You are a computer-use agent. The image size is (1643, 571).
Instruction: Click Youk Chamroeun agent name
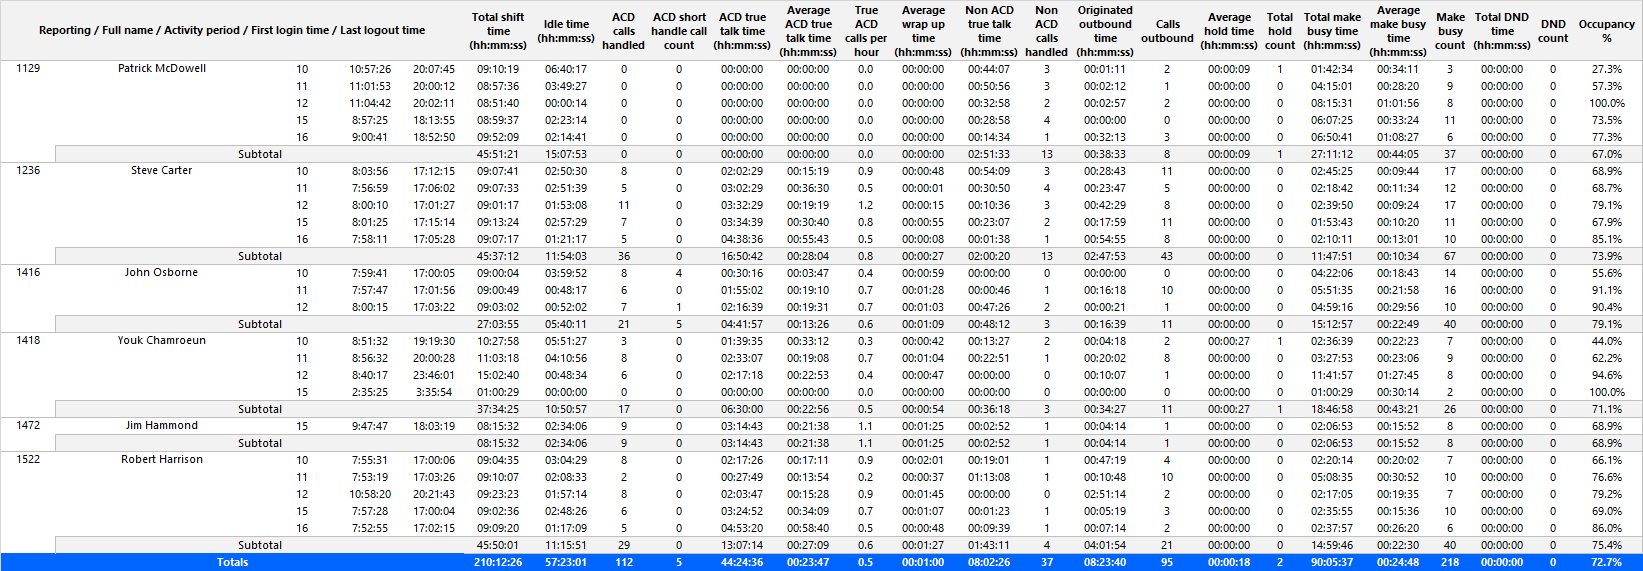coord(162,340)
